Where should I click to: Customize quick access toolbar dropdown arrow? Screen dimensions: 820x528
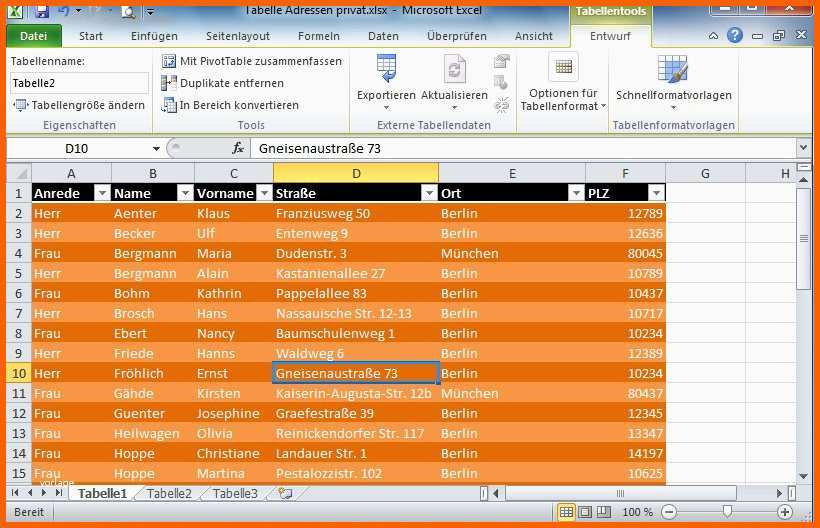tap(150, 11)
